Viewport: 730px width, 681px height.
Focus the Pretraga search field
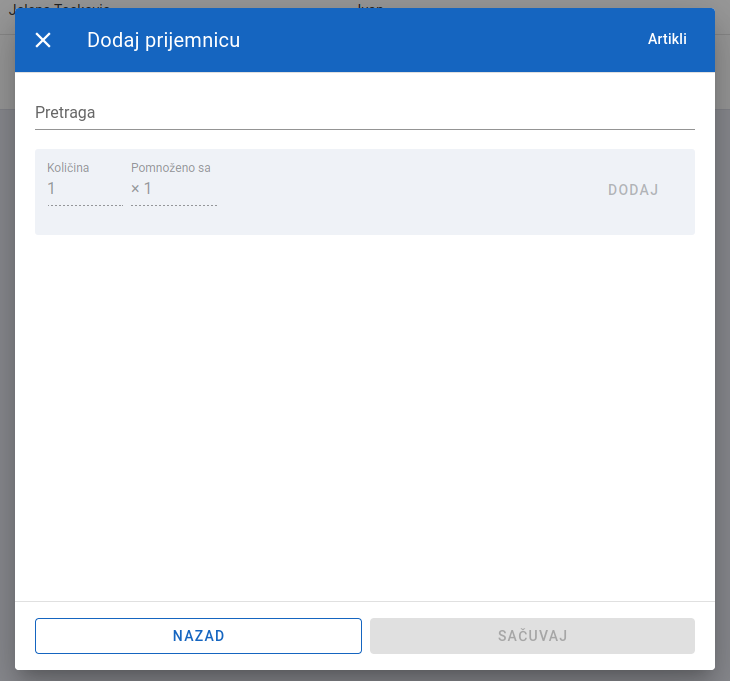coord(365,113)
